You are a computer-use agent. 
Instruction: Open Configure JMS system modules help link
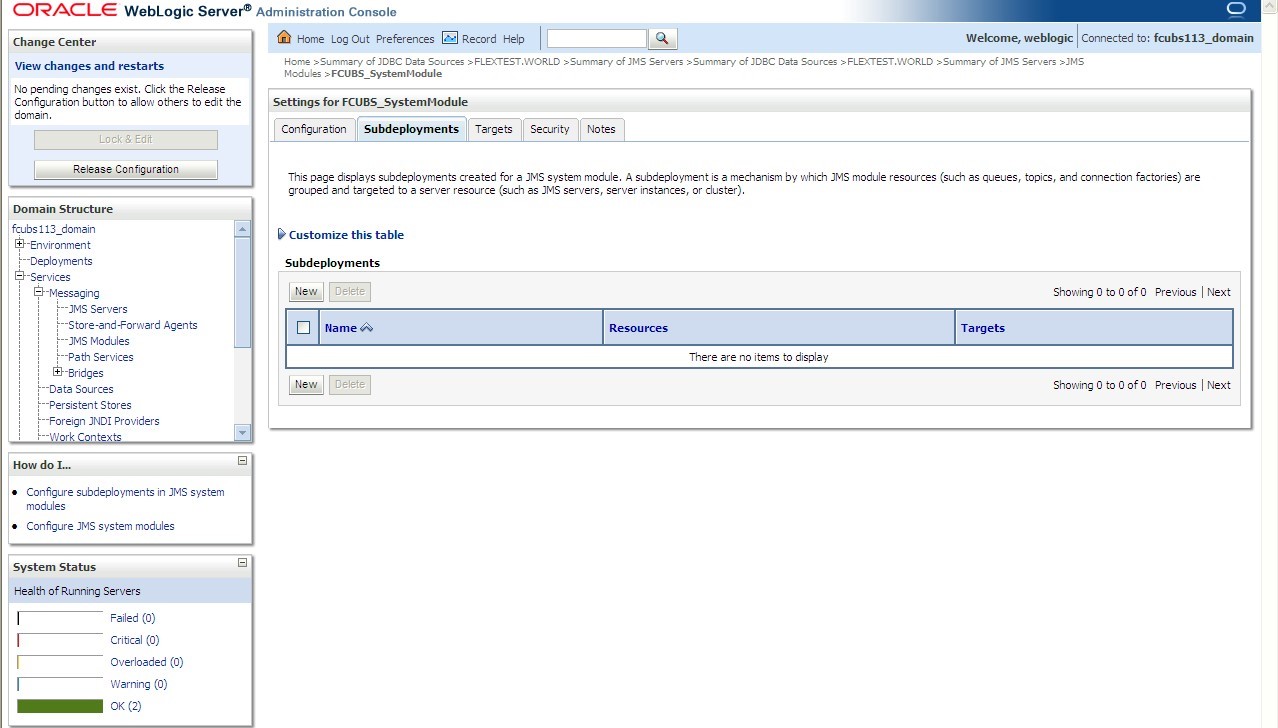click(x=100, y=526)
